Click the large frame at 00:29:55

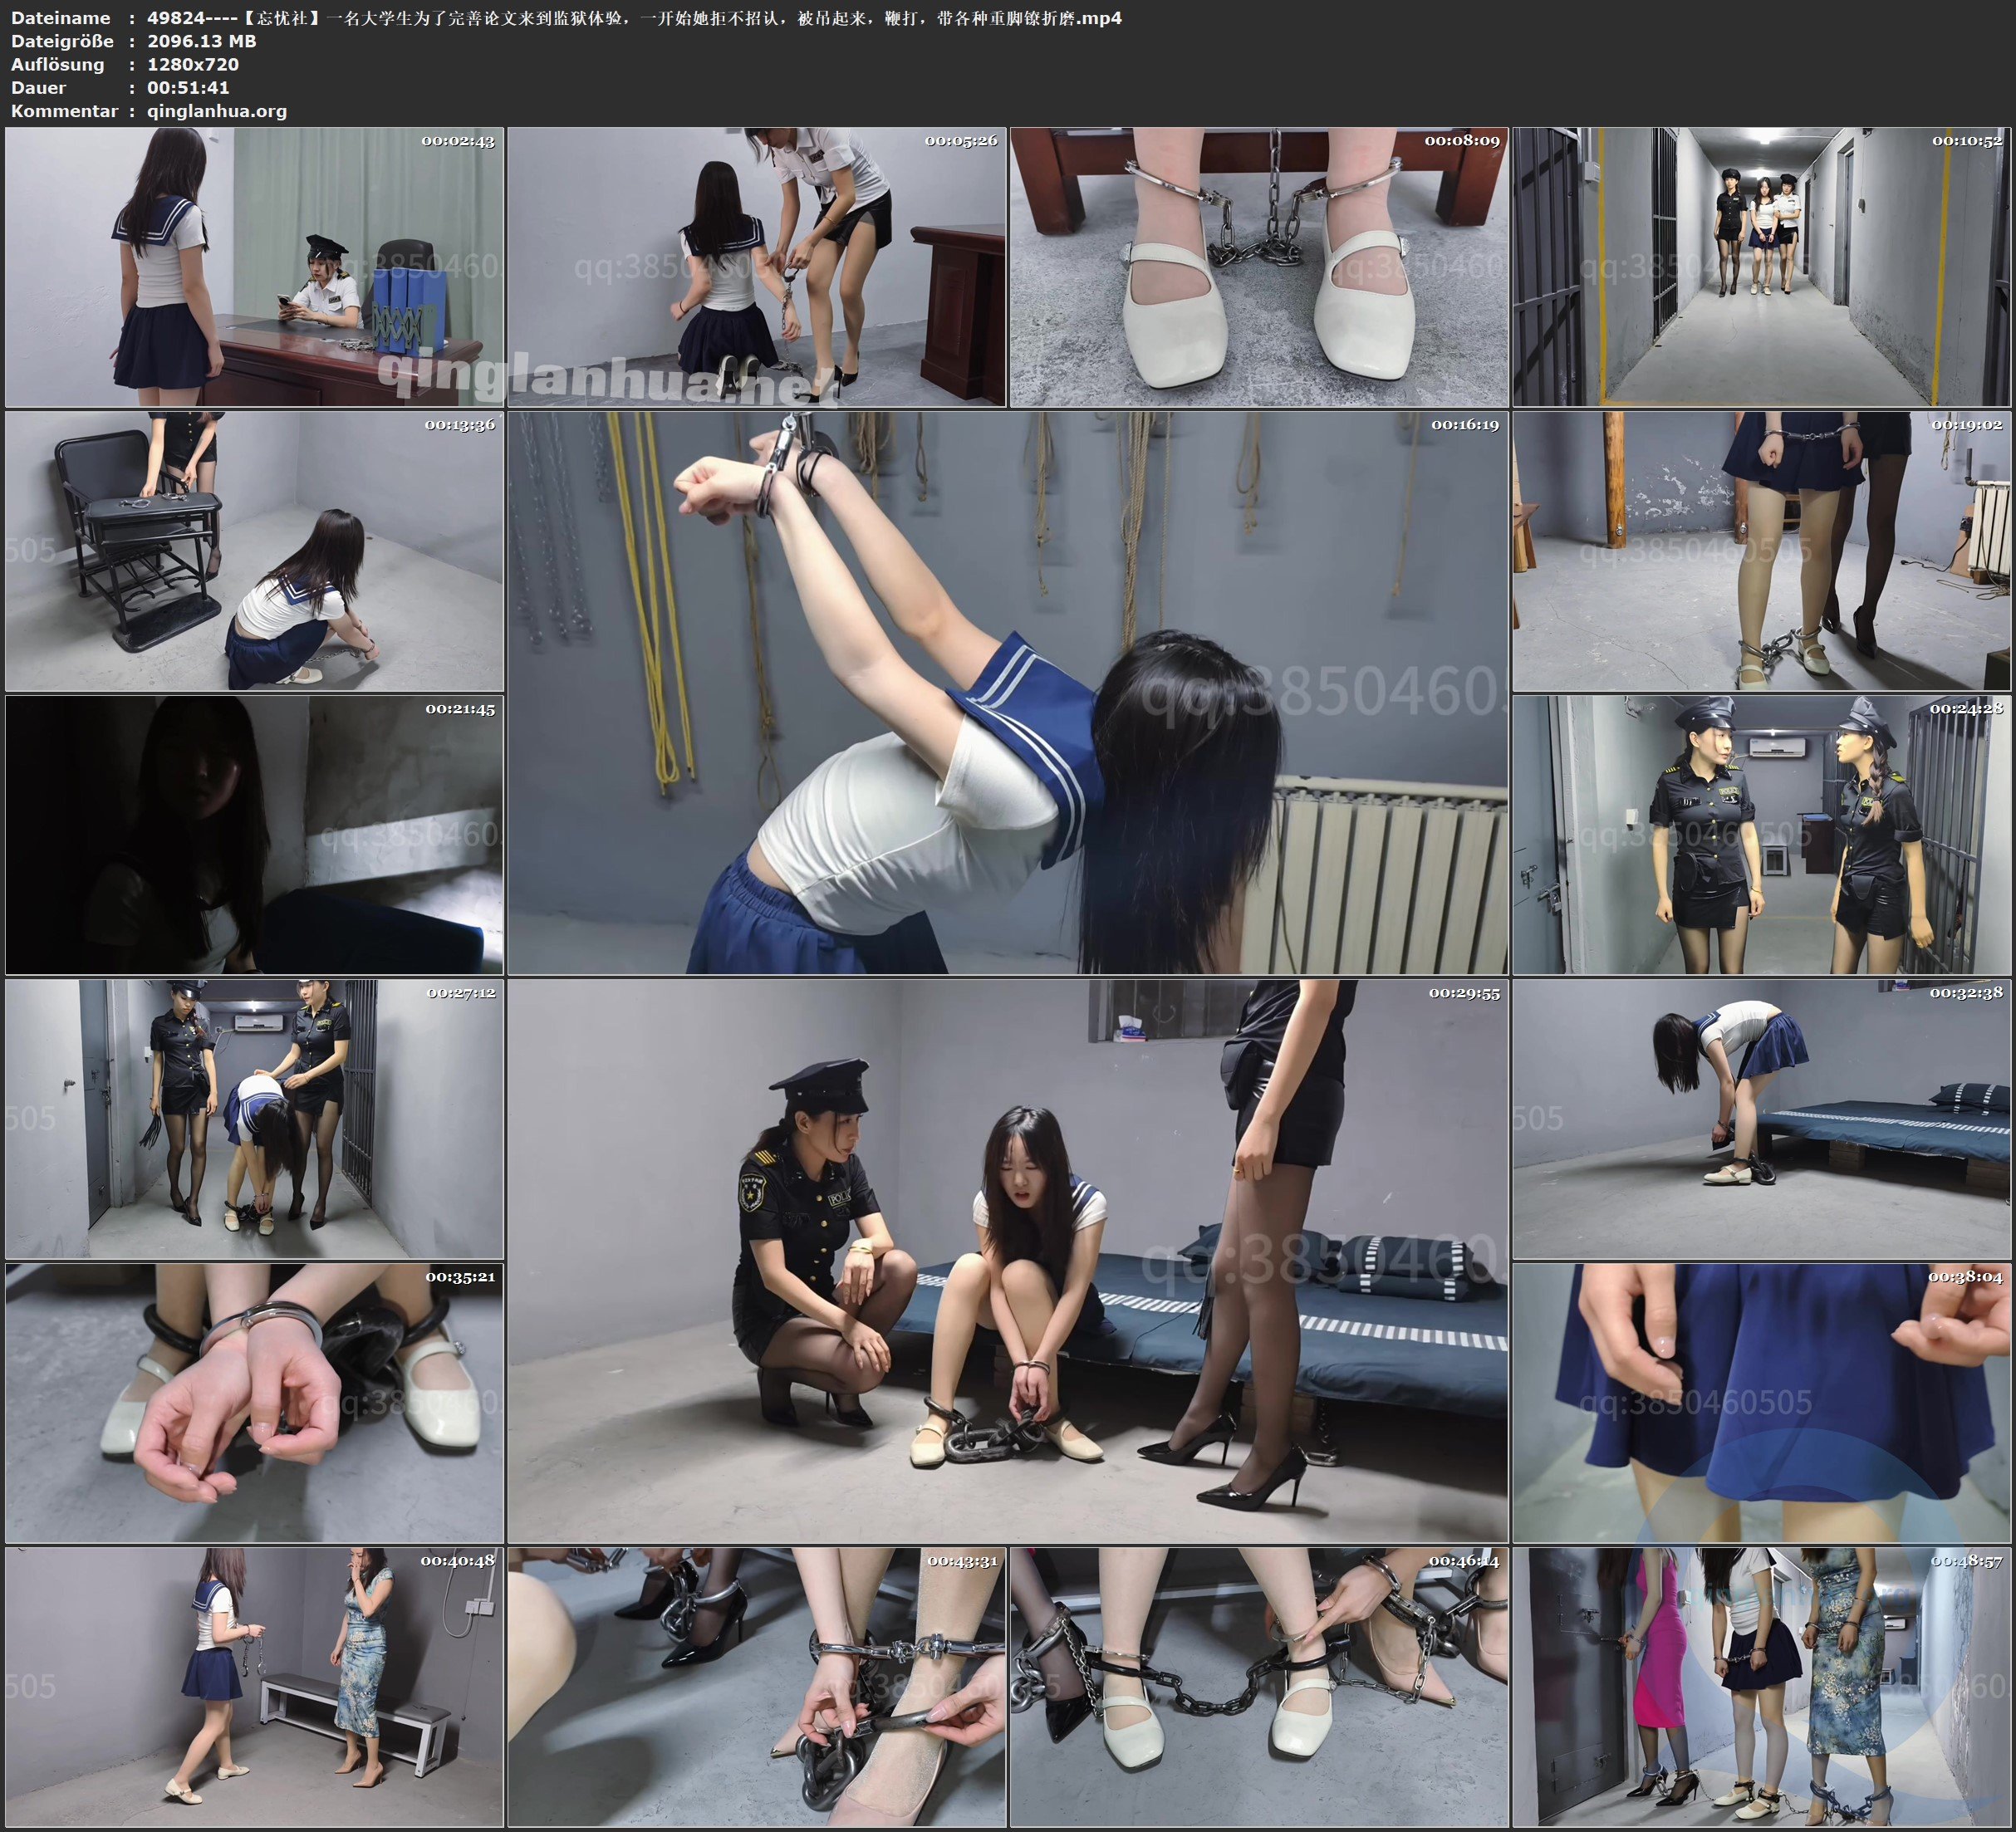pos(1008,1261)
